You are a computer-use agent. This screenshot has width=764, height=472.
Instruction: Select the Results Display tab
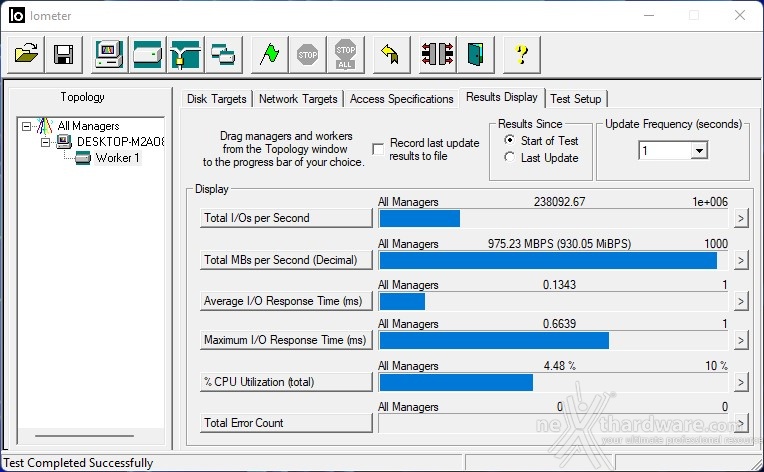click(502, 97)
